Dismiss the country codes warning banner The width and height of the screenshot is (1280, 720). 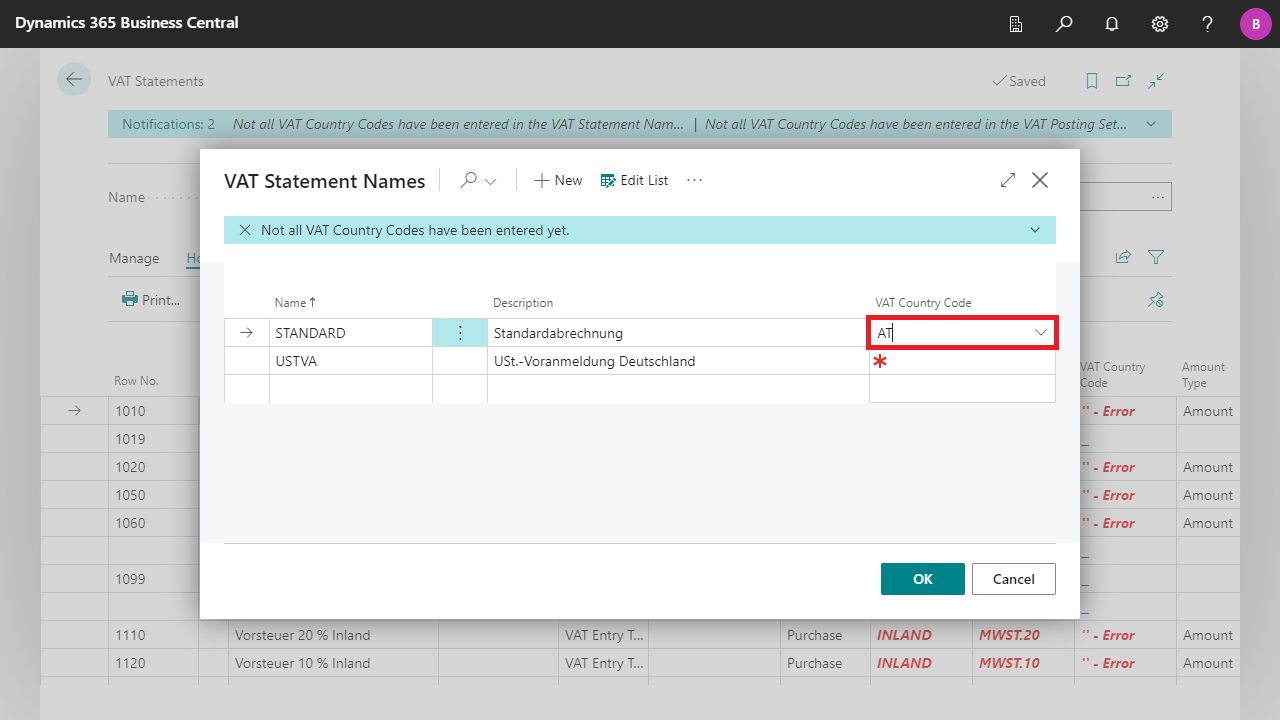[x=245, y=229]
